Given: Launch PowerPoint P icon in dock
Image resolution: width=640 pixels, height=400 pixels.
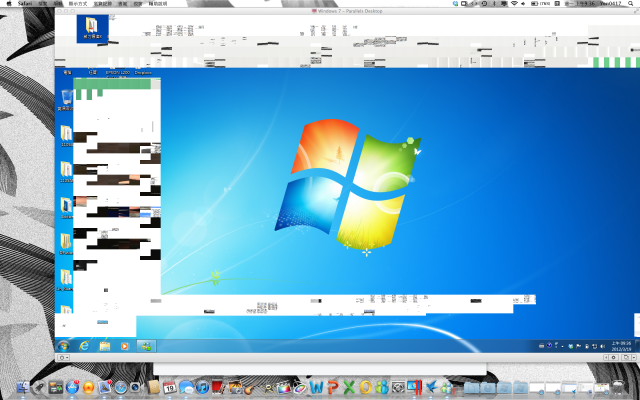Looking at the screenshot, I should click(x=333, y=387).
